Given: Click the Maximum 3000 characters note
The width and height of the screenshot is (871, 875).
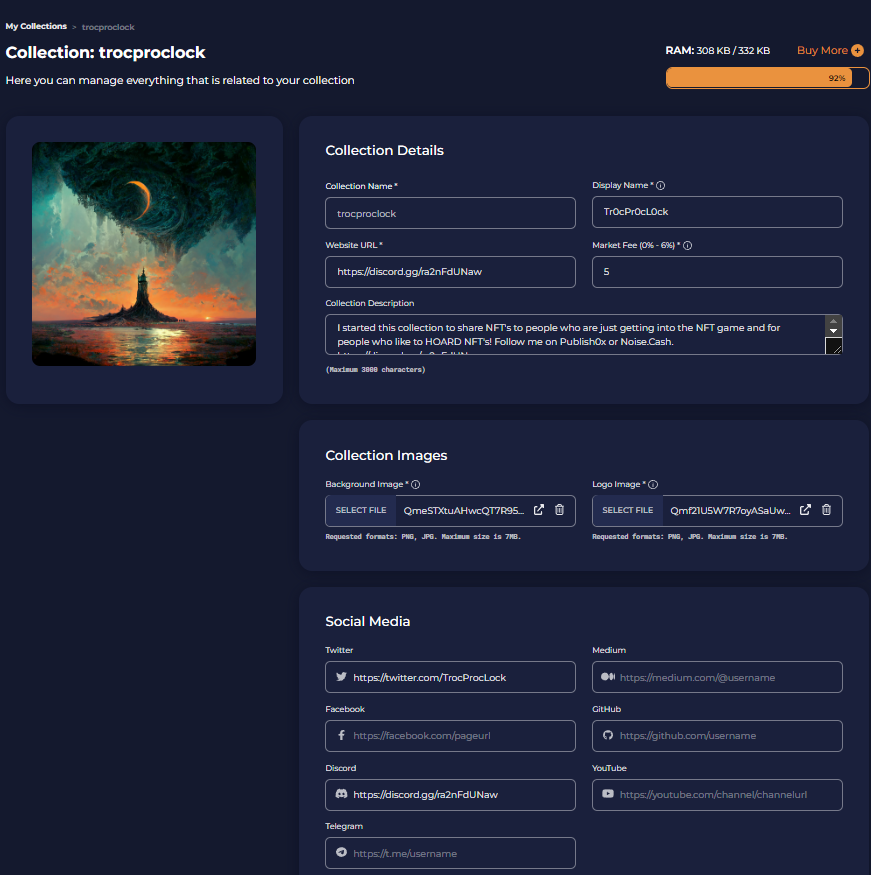Looking at the screenshot, I should [x=376, y=369].
